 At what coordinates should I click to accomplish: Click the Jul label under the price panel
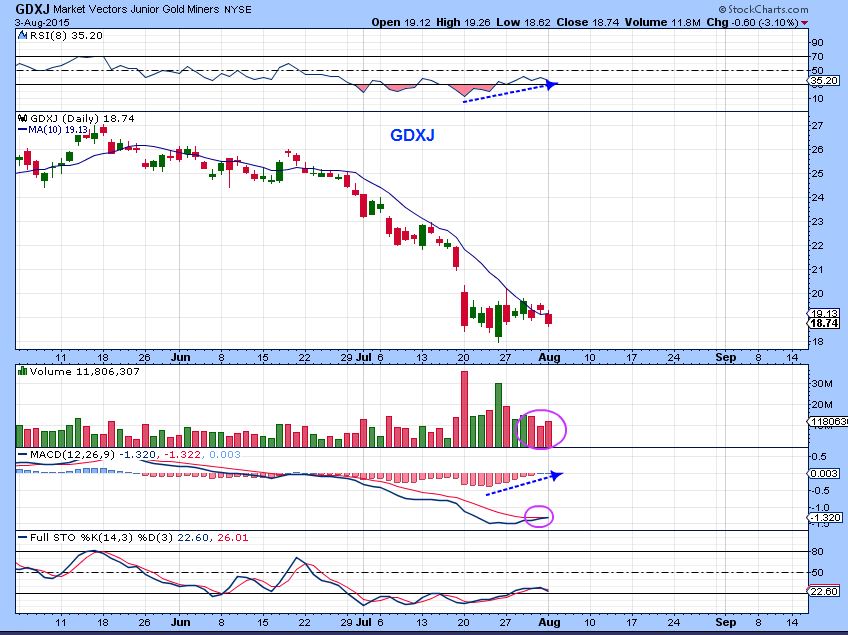(364, 357)
